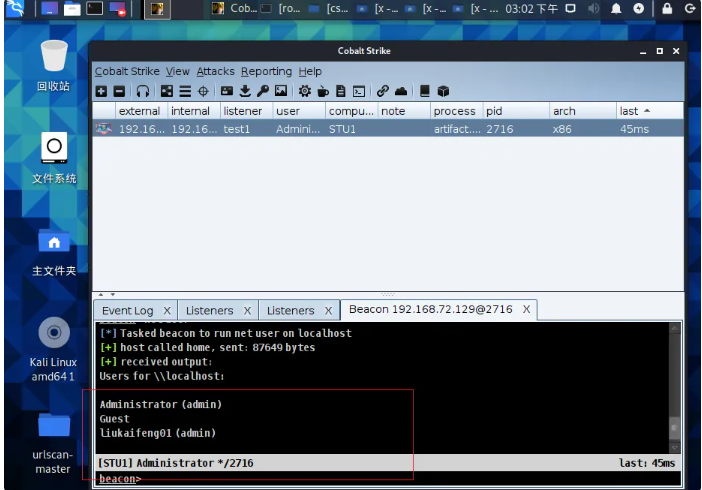Click the book help icon in toolbar

(x=424, y=91)
